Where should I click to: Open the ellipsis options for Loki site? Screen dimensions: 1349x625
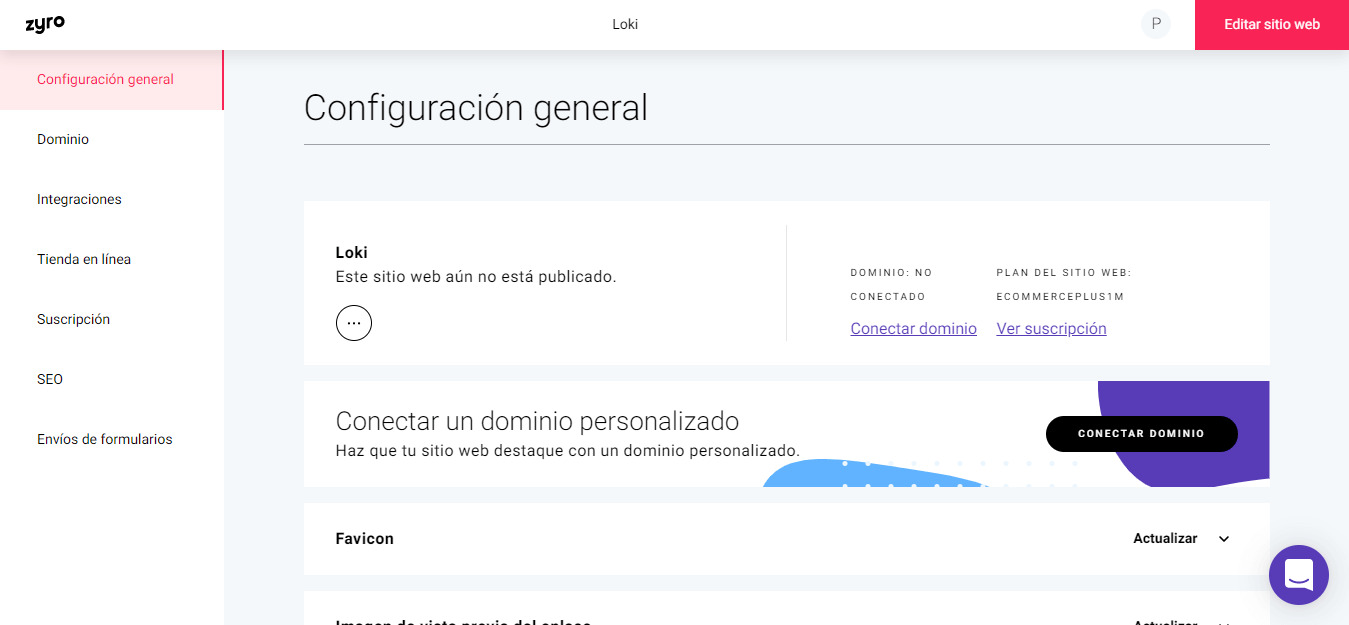(354, 322)
